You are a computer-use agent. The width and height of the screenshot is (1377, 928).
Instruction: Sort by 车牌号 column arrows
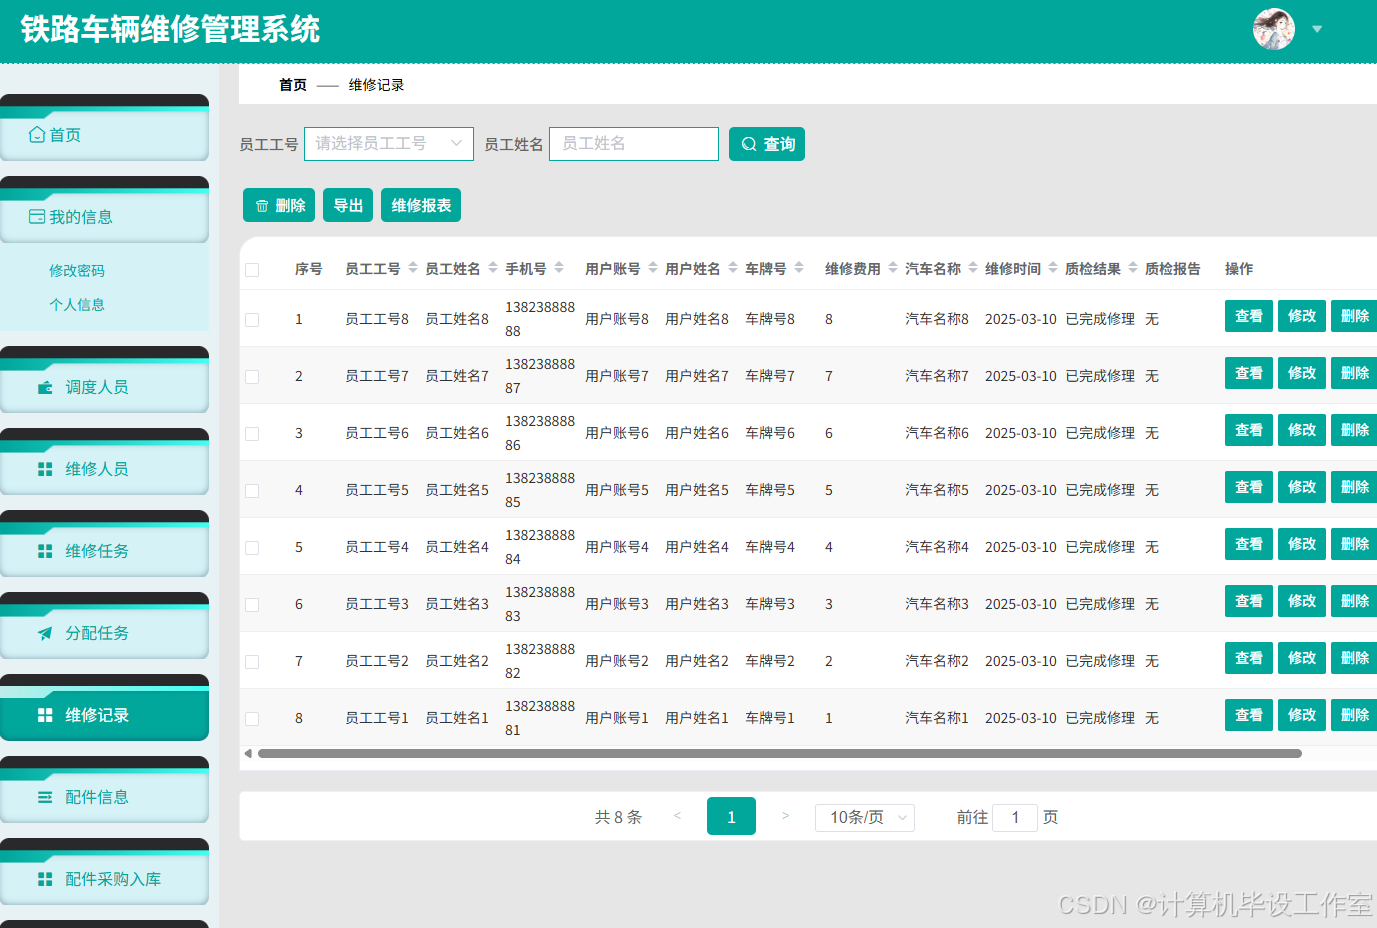point(799,268)
